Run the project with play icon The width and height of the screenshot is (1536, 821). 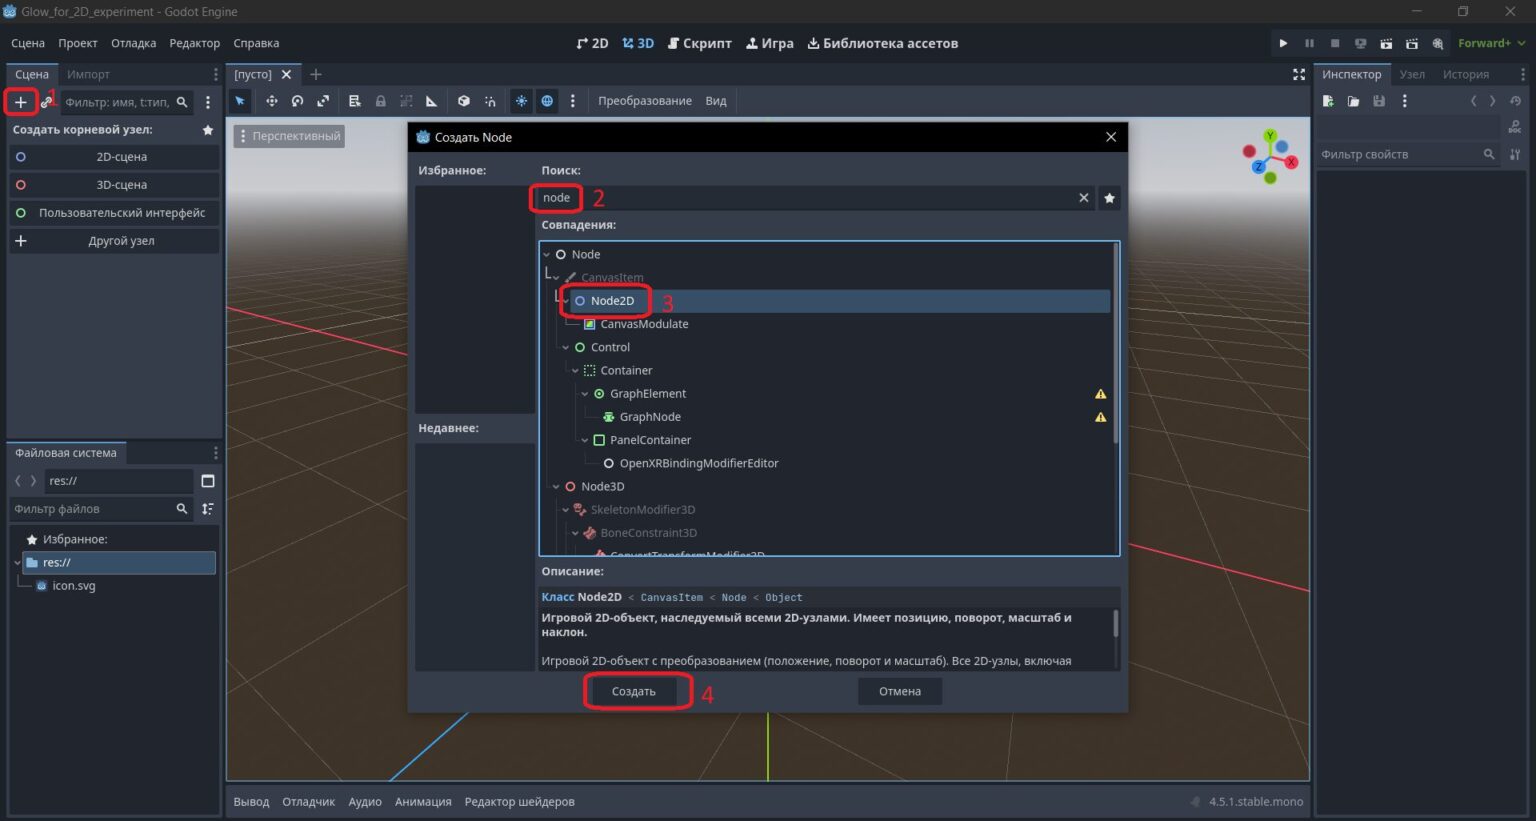pos(1283,43)
